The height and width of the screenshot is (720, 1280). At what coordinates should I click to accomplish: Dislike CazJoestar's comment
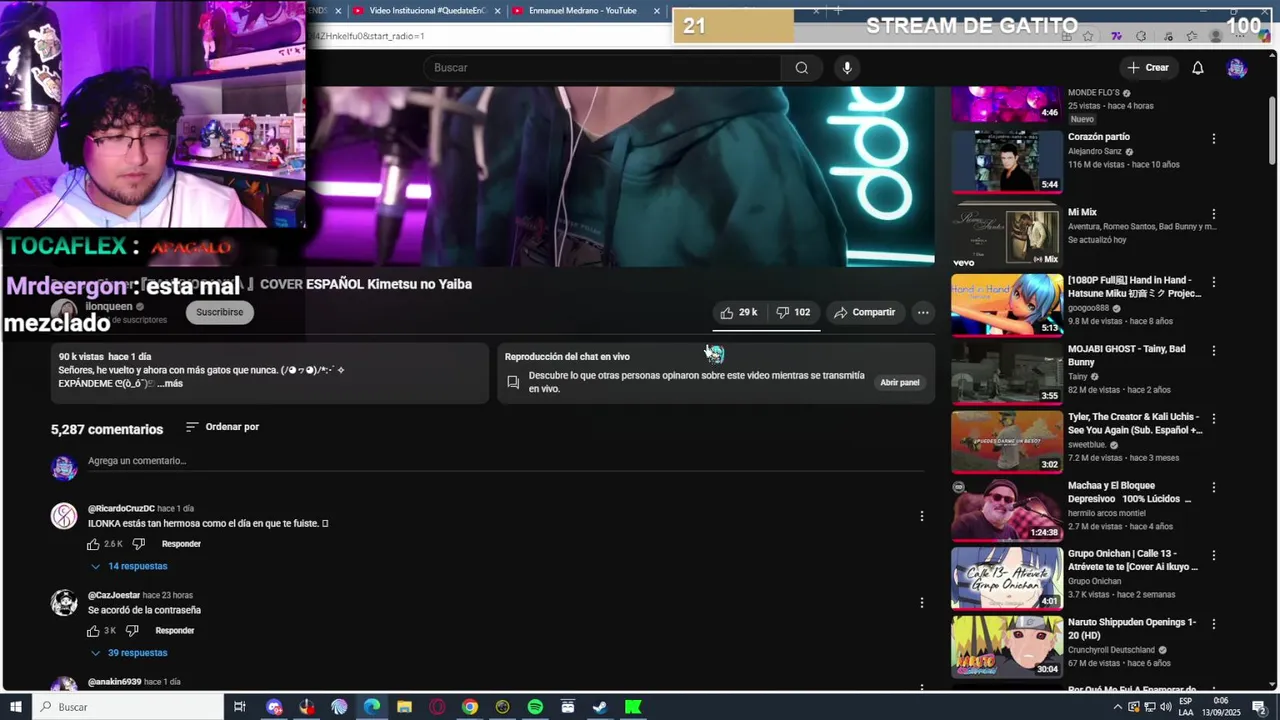133,631
